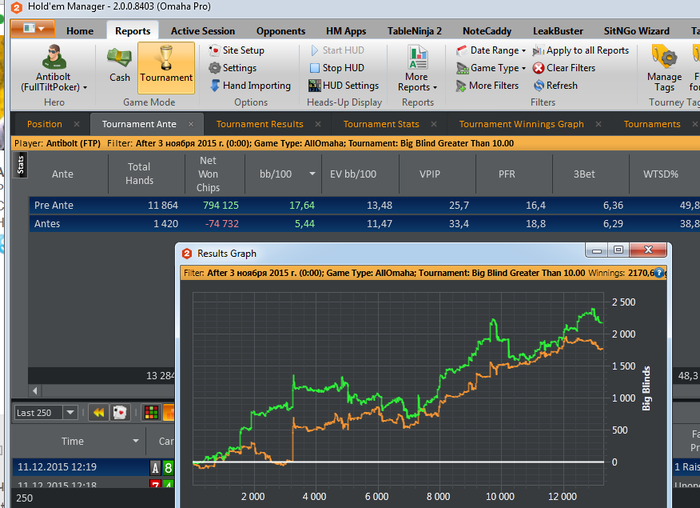This screenshot has width=700, height=508.
Task: Open the Tournaments report tab
Action: 652,124
